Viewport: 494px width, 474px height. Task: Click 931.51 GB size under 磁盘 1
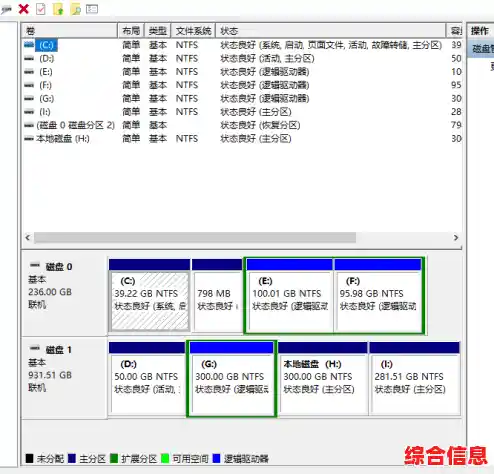point(50,375)
